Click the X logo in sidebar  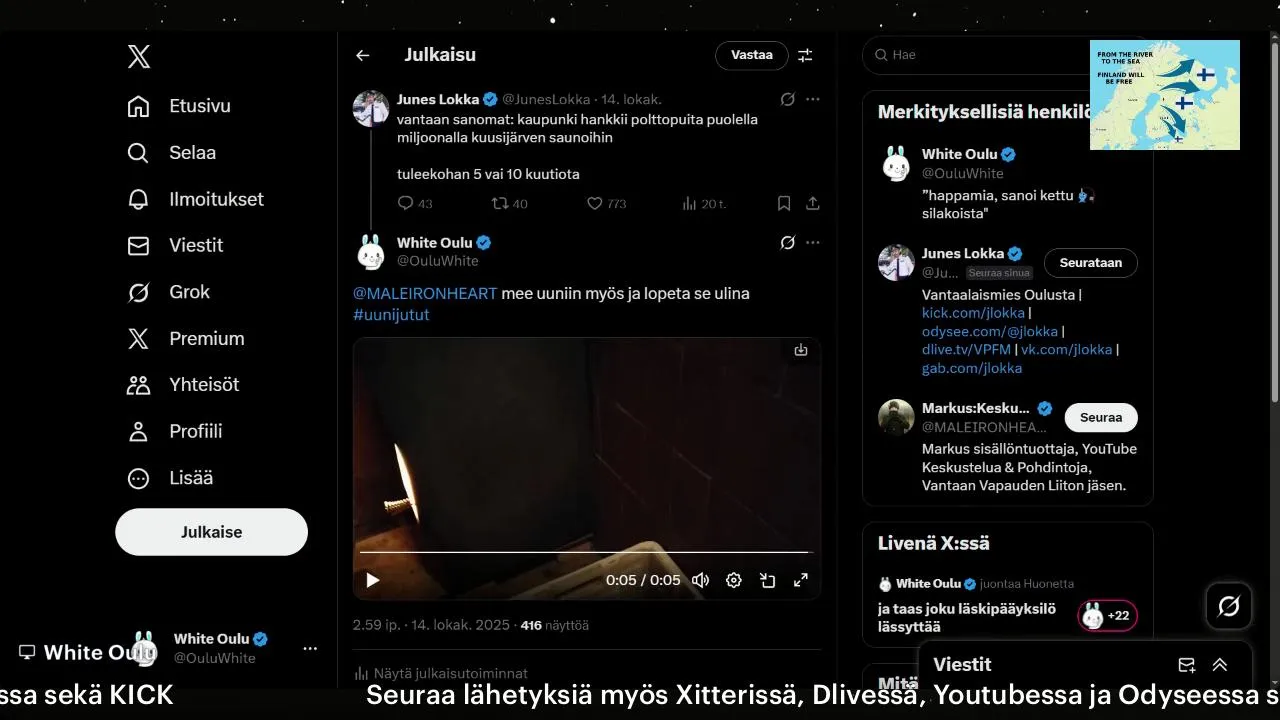pos(139,57)
